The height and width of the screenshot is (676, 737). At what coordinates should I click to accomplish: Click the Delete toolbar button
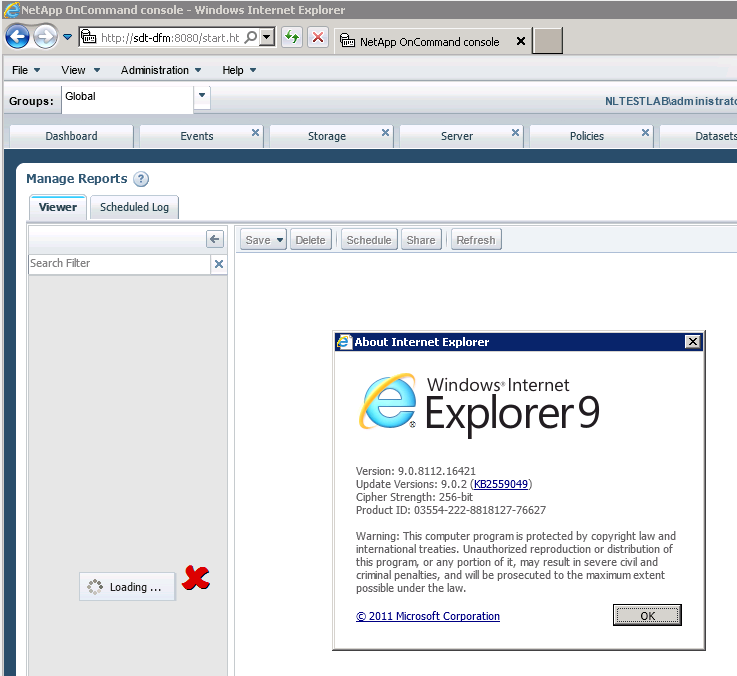coord(311,240)
